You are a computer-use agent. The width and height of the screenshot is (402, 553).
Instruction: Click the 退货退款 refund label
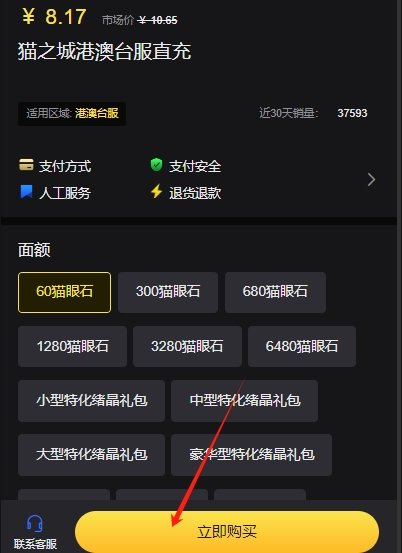click(x=195, y=193)
